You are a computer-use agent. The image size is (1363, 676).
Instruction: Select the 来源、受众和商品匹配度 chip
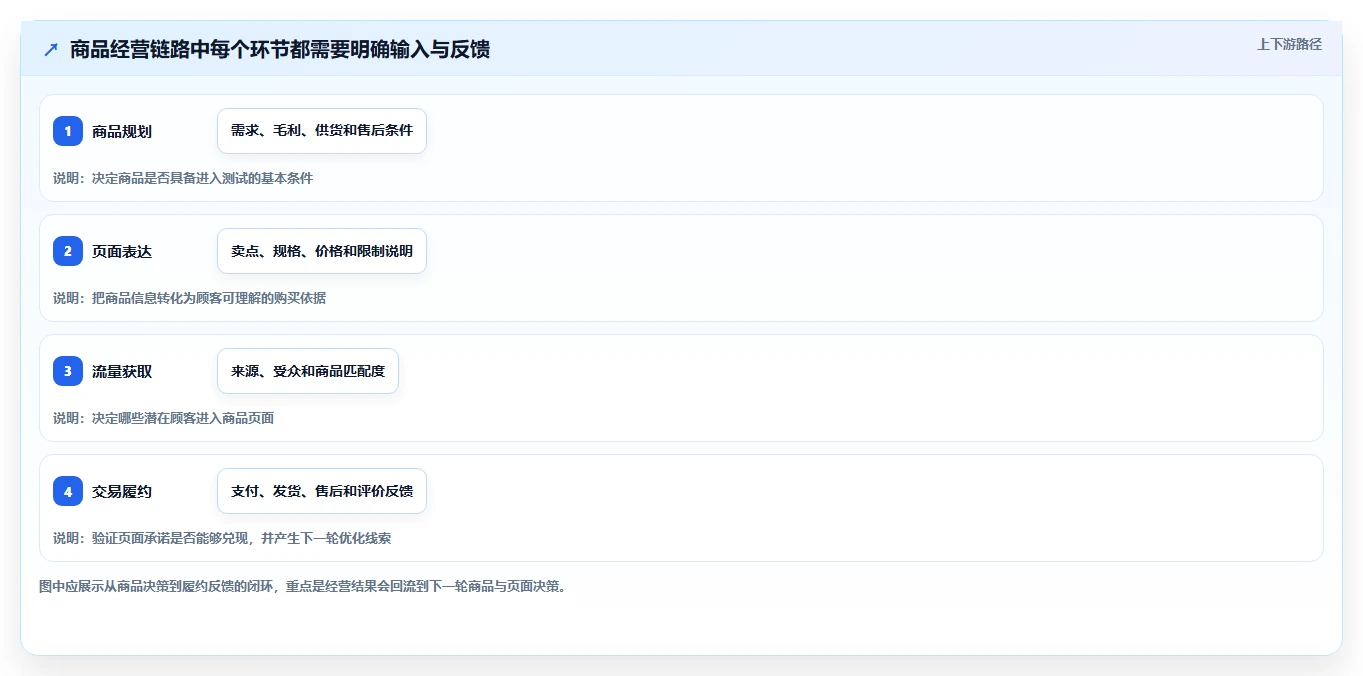308,371
